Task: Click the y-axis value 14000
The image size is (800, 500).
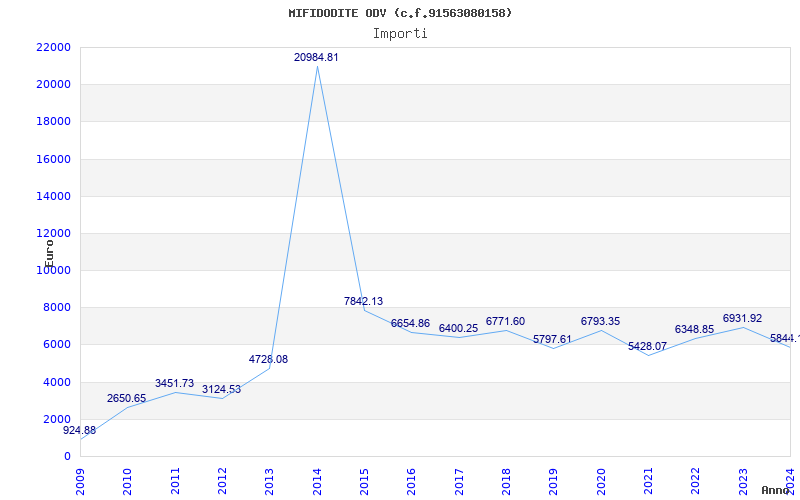Action: click(53, 196)
